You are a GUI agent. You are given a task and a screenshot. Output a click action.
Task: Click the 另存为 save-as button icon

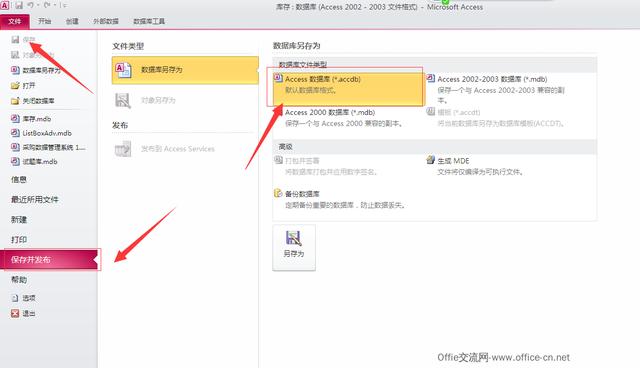coord(293,239)
